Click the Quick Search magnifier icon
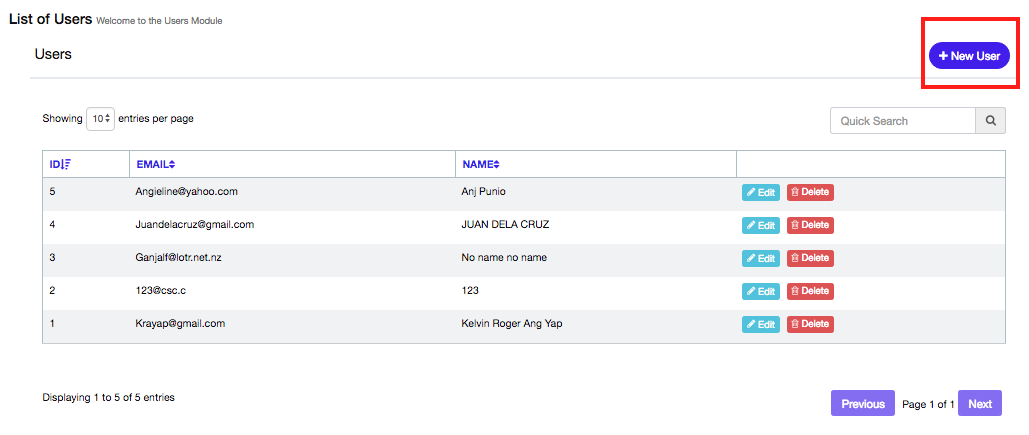1029x435 pixels. [x=990, y=121]
